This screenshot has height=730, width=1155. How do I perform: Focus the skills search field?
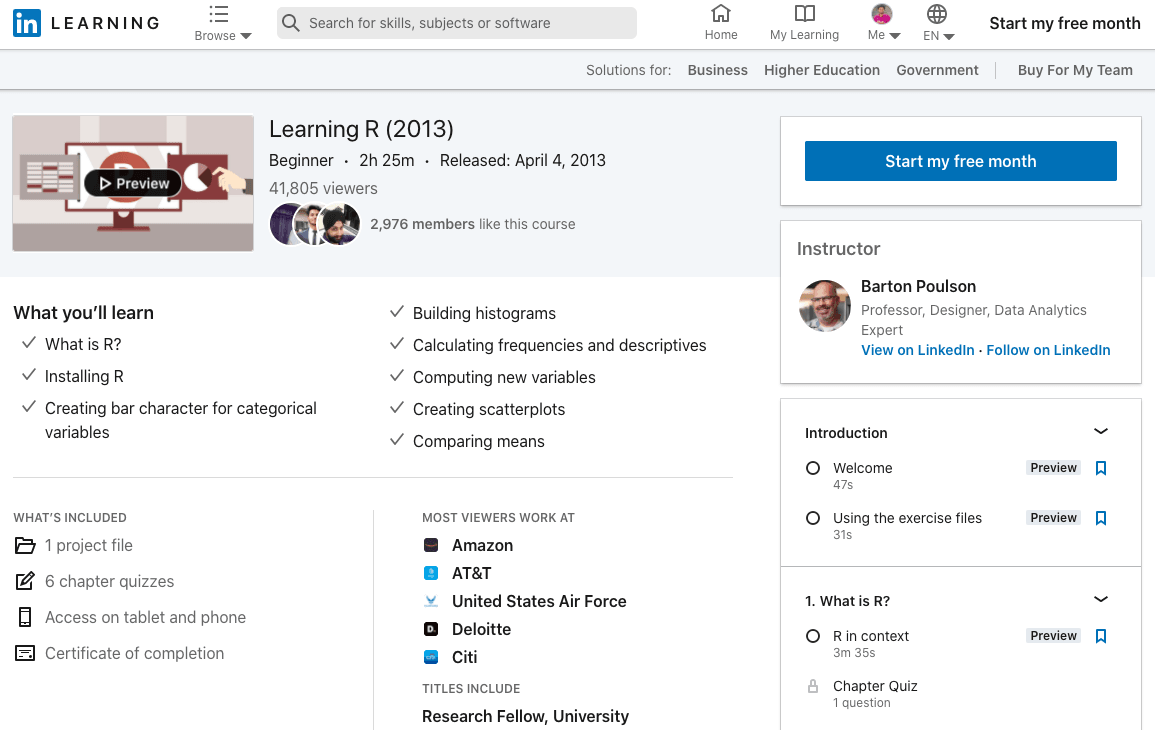pyautogui.click(x=457, y=23)
